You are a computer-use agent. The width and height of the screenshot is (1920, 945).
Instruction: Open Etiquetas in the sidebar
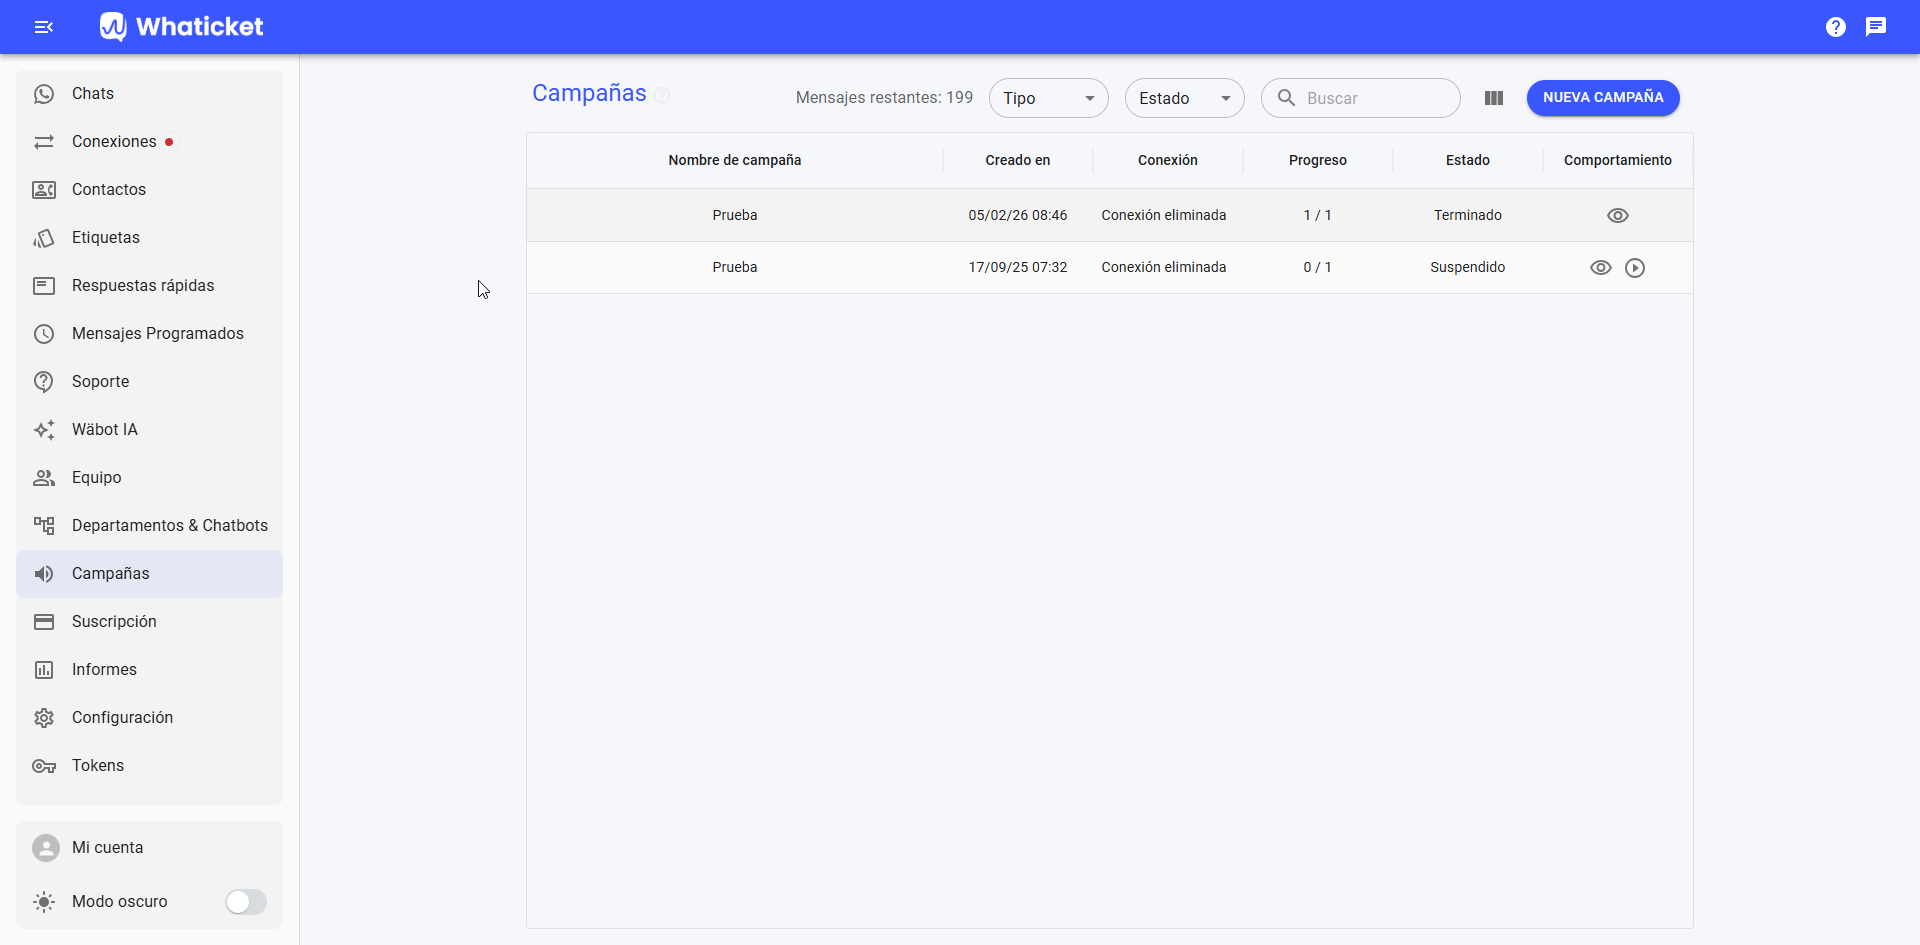[x=150, y=238]
